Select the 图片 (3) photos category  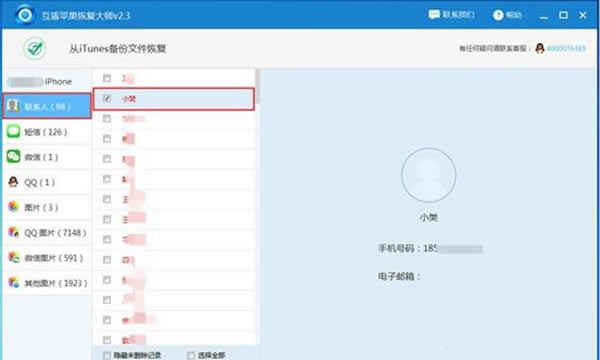pyautogui.click(x=47, y=208)
